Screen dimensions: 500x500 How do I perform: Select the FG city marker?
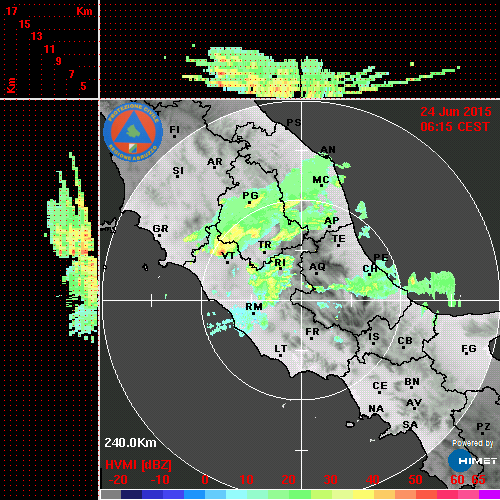tap(466, 353)
